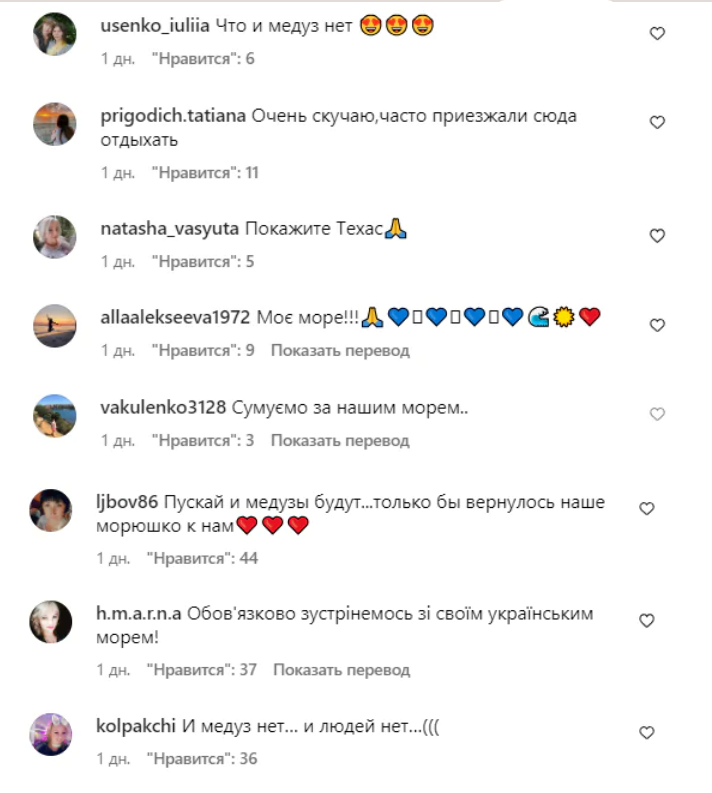
Task: View 11 likes on prigodich.tatiana comment
Action: pos(205,173)
